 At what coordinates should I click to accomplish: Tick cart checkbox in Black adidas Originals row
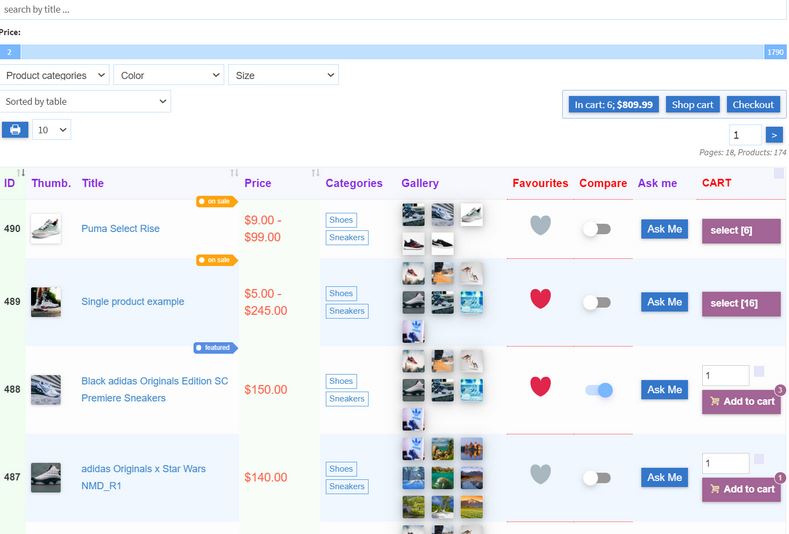(x=759, y=371)
